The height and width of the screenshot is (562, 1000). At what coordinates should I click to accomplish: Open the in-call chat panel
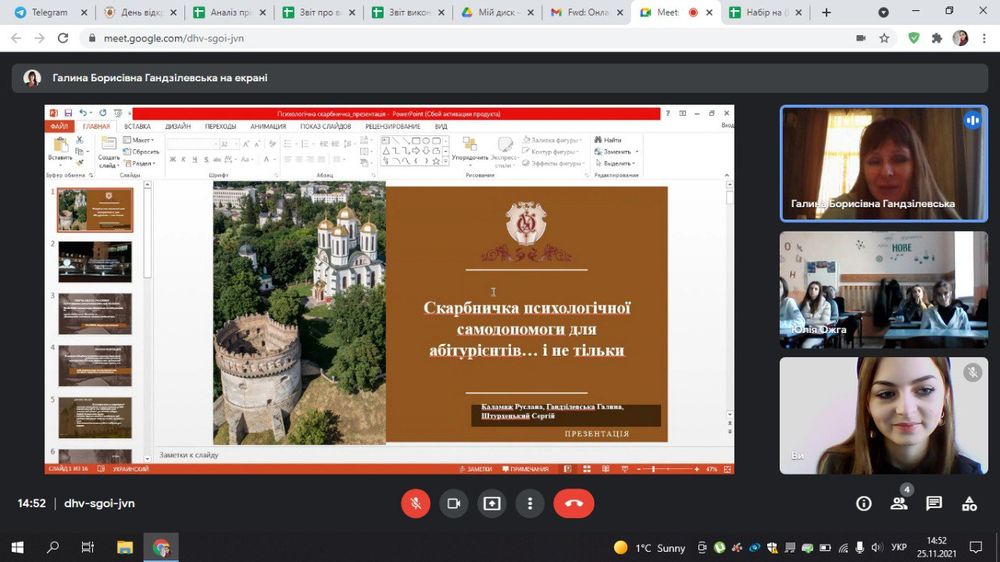pos(934,503)
